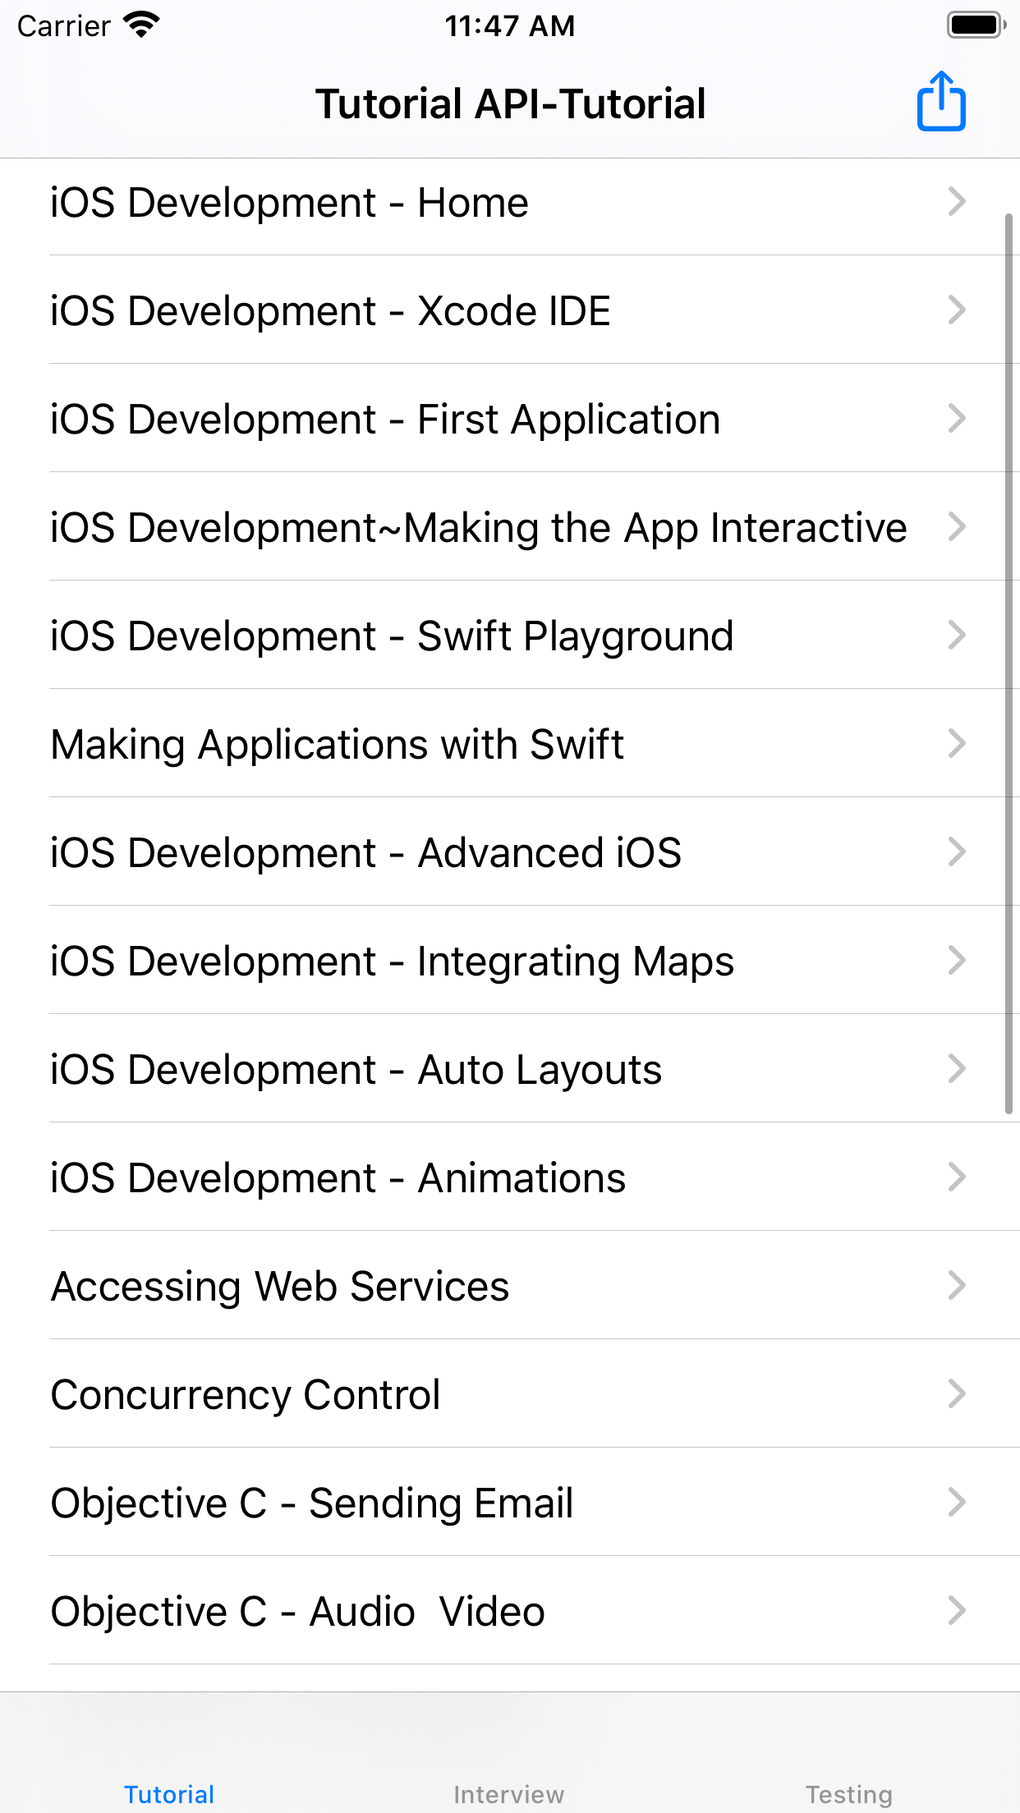Select Concurrency Control item
The height and width of the screenshot is (1813, 1020).
pyautogui.click(x=246, y=1395)
